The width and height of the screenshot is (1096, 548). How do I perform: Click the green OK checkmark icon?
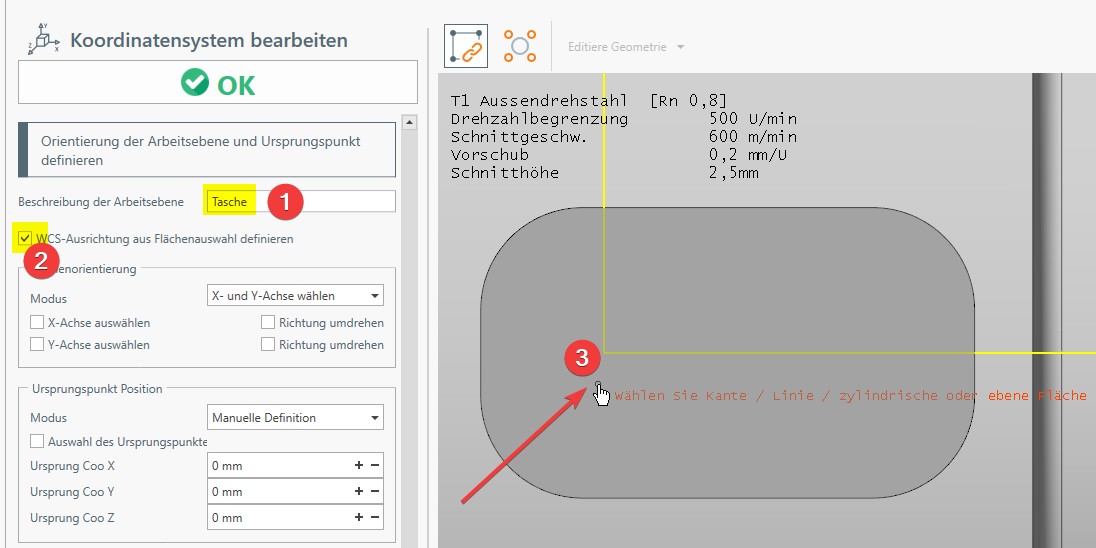194,83
